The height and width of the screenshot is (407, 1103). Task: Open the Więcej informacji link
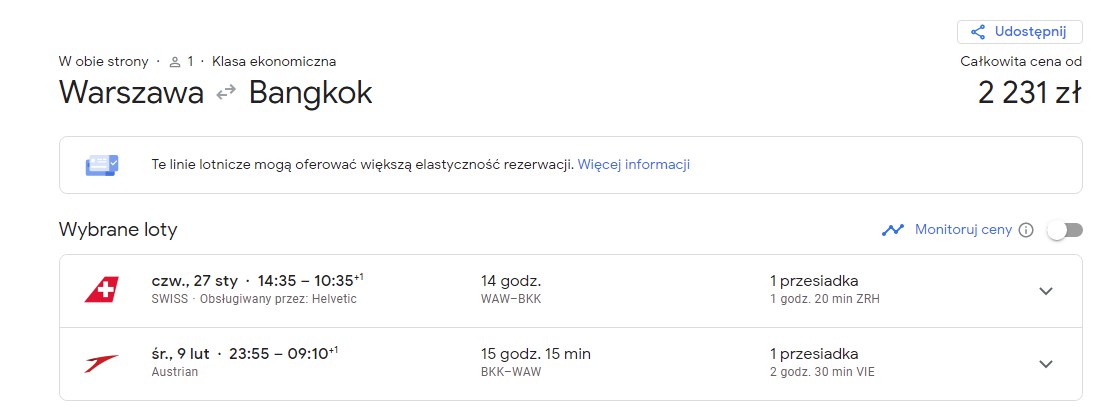(634, 164)
